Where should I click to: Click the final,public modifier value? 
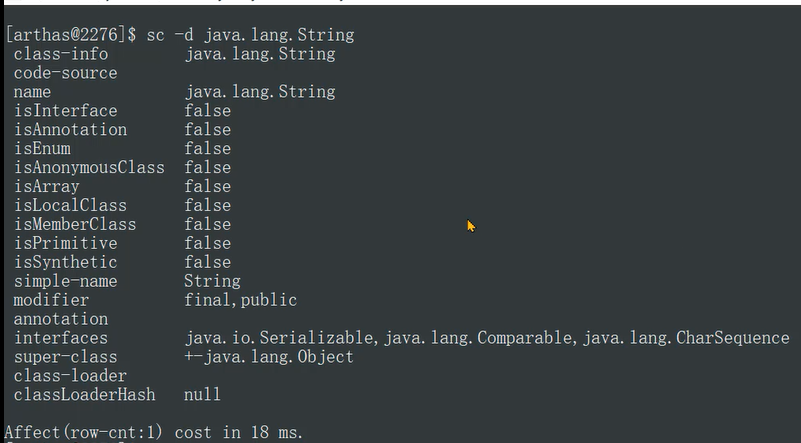pos(240,301)
